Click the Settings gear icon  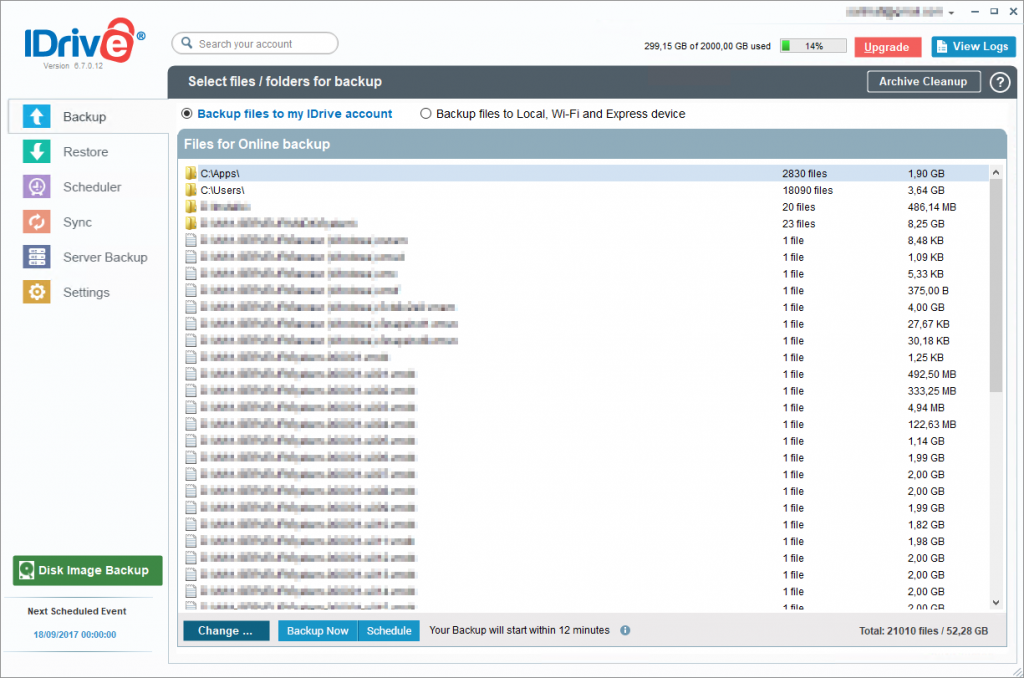pos(37,292)
